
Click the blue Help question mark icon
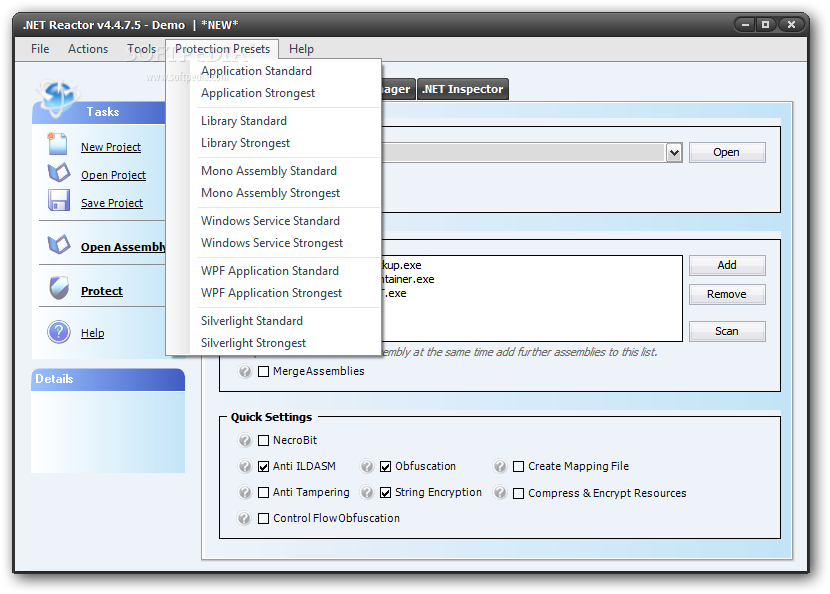point(59,332)
